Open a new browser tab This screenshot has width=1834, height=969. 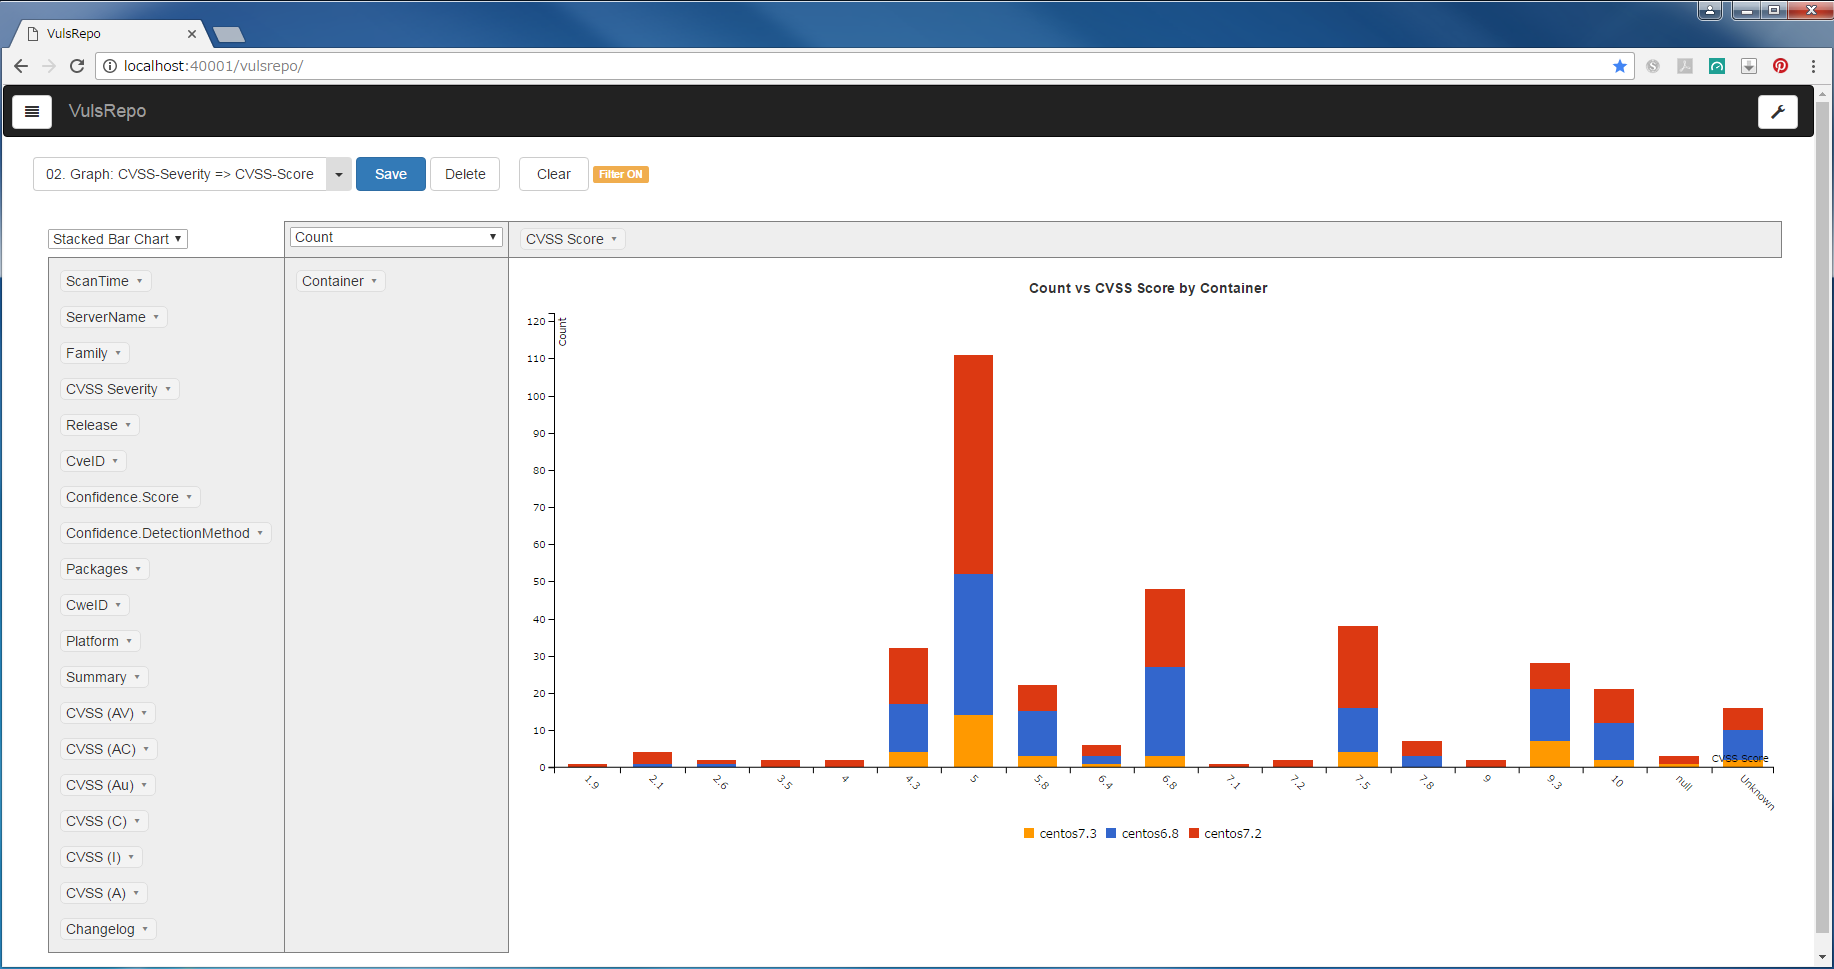pos(229,35)
